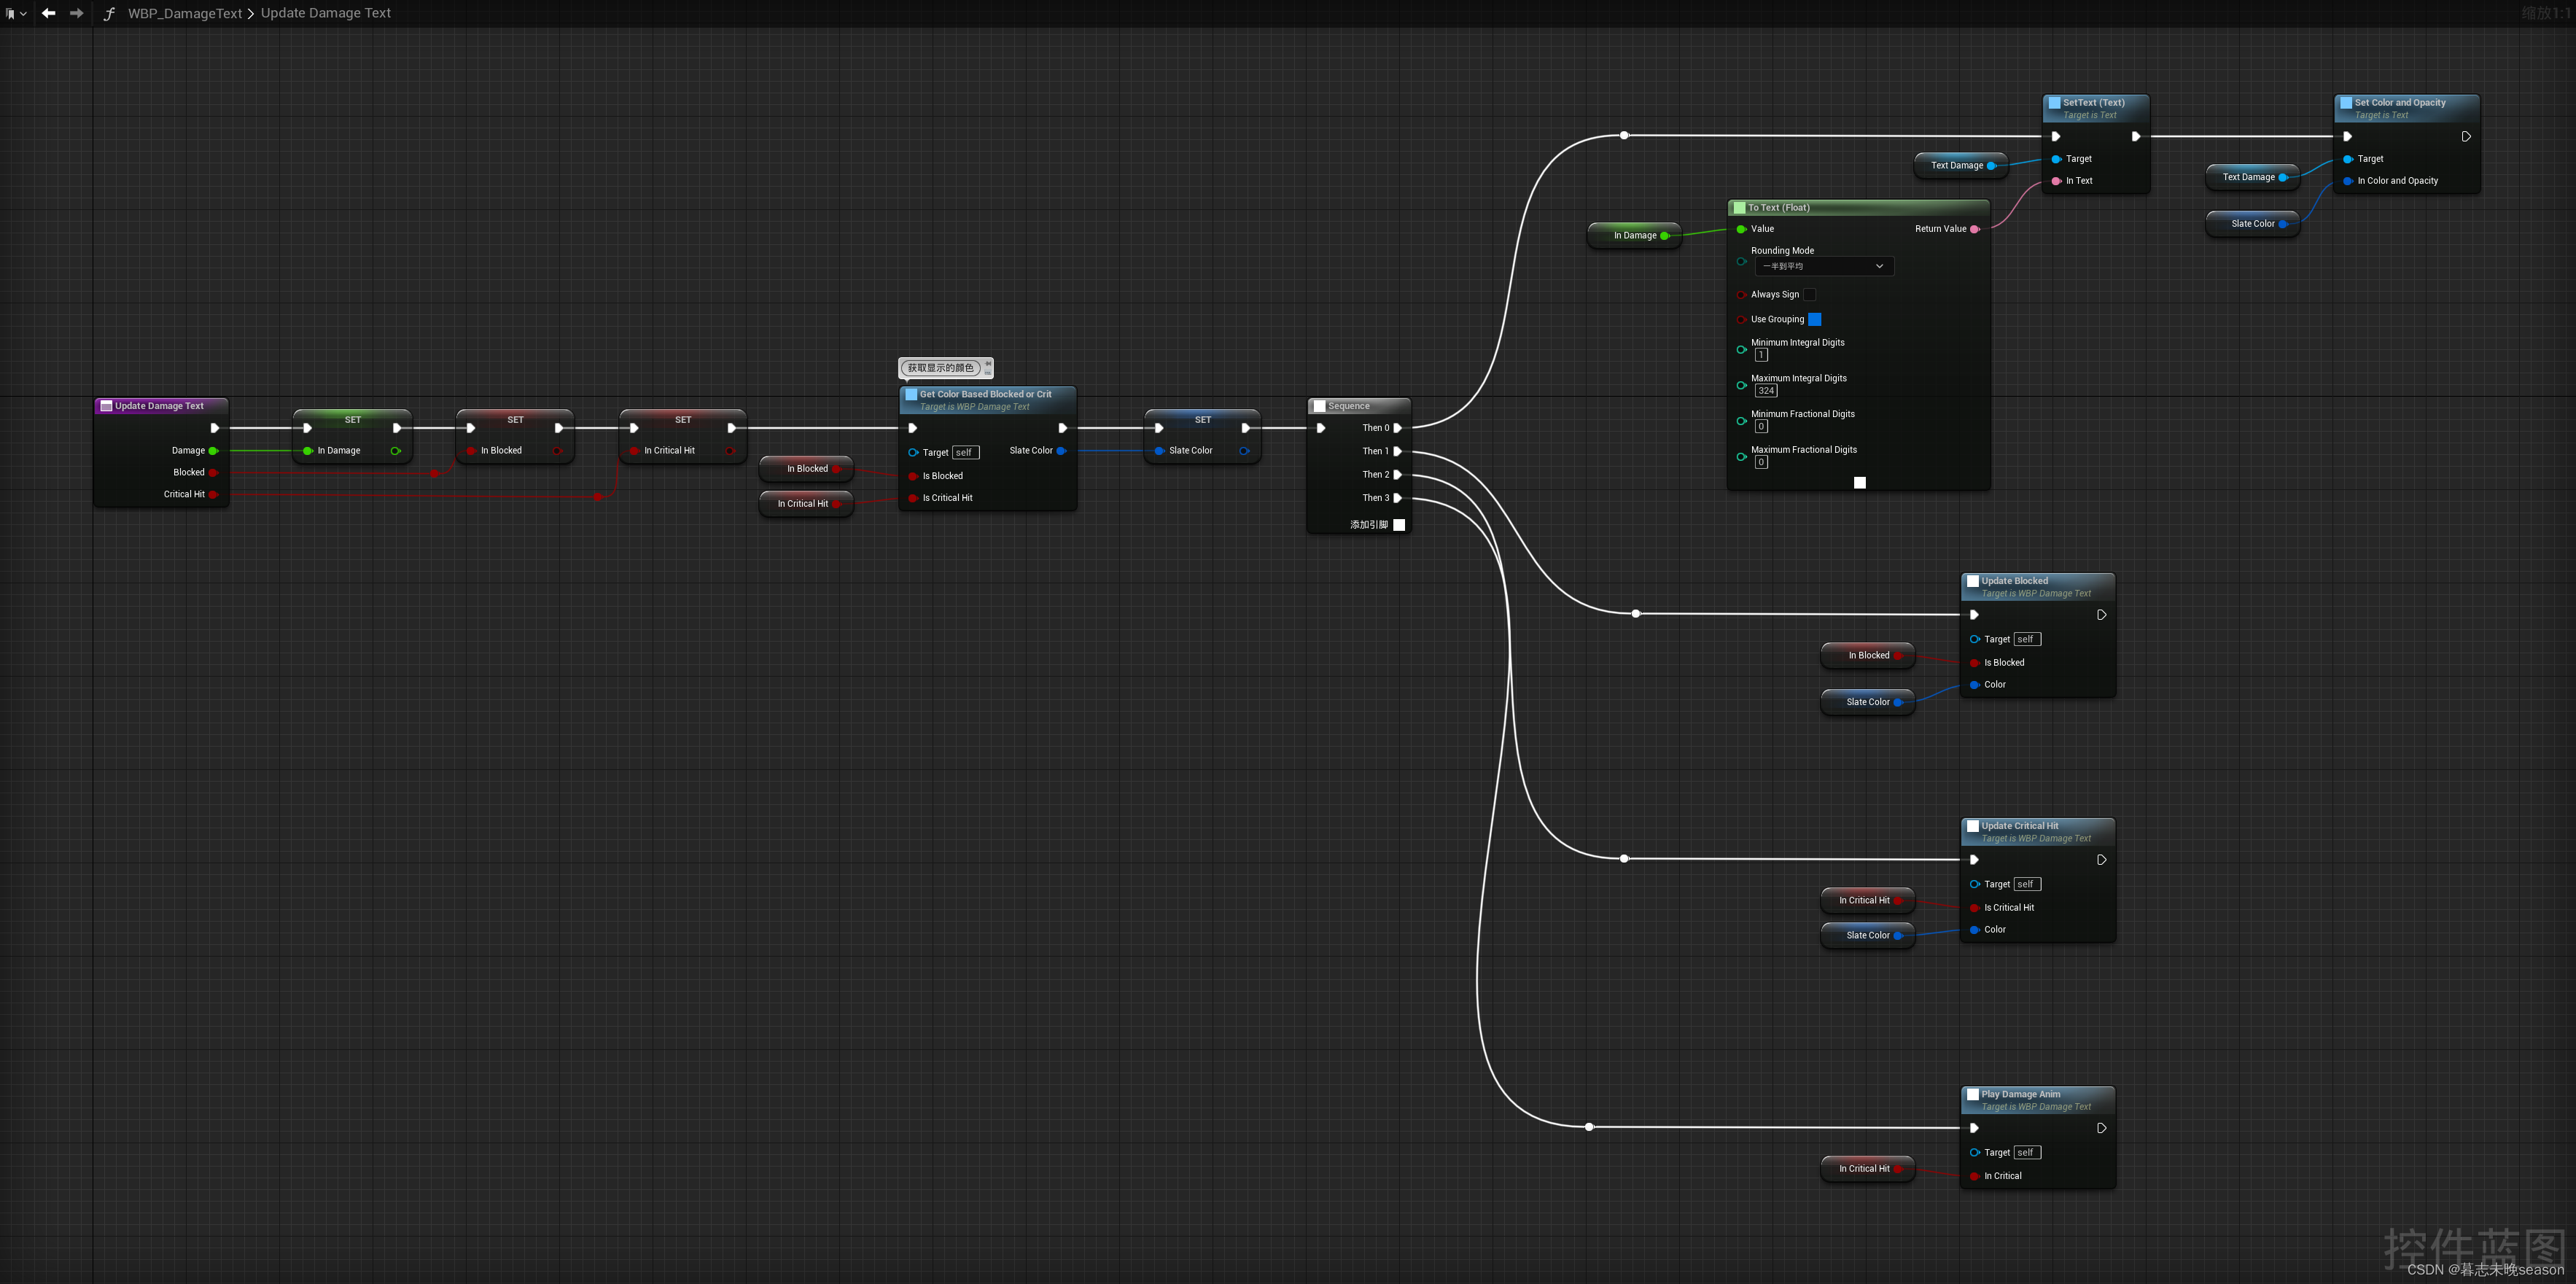Collapse advanced pins on To Text node

click(1860, 483)
